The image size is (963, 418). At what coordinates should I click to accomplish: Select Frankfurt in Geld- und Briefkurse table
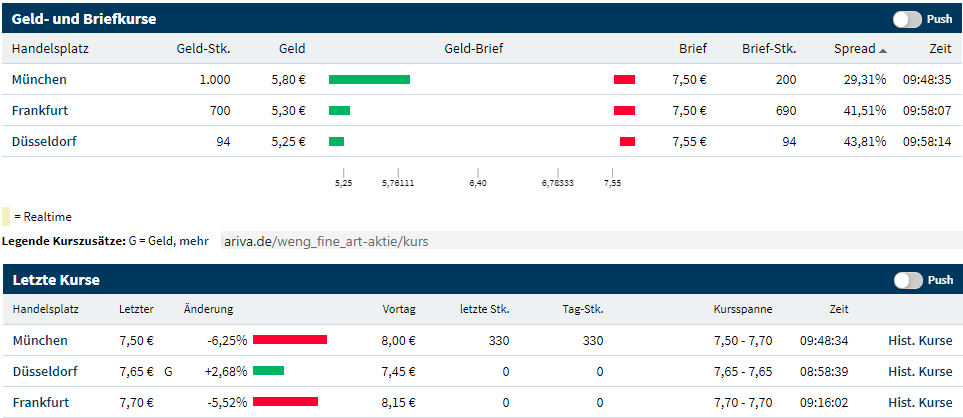tap(40, 111)
